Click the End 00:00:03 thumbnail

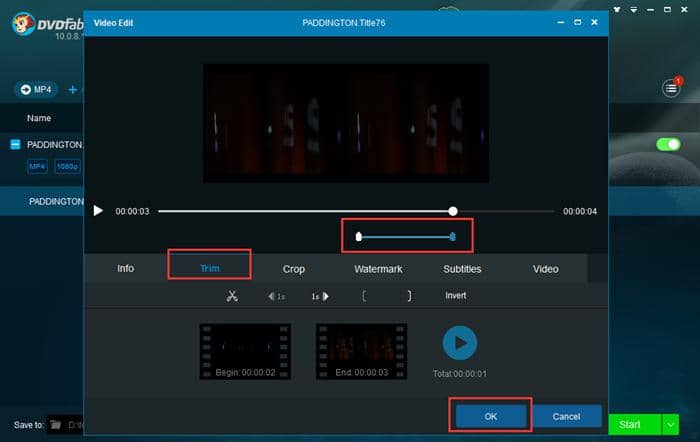tap(362, 351)
